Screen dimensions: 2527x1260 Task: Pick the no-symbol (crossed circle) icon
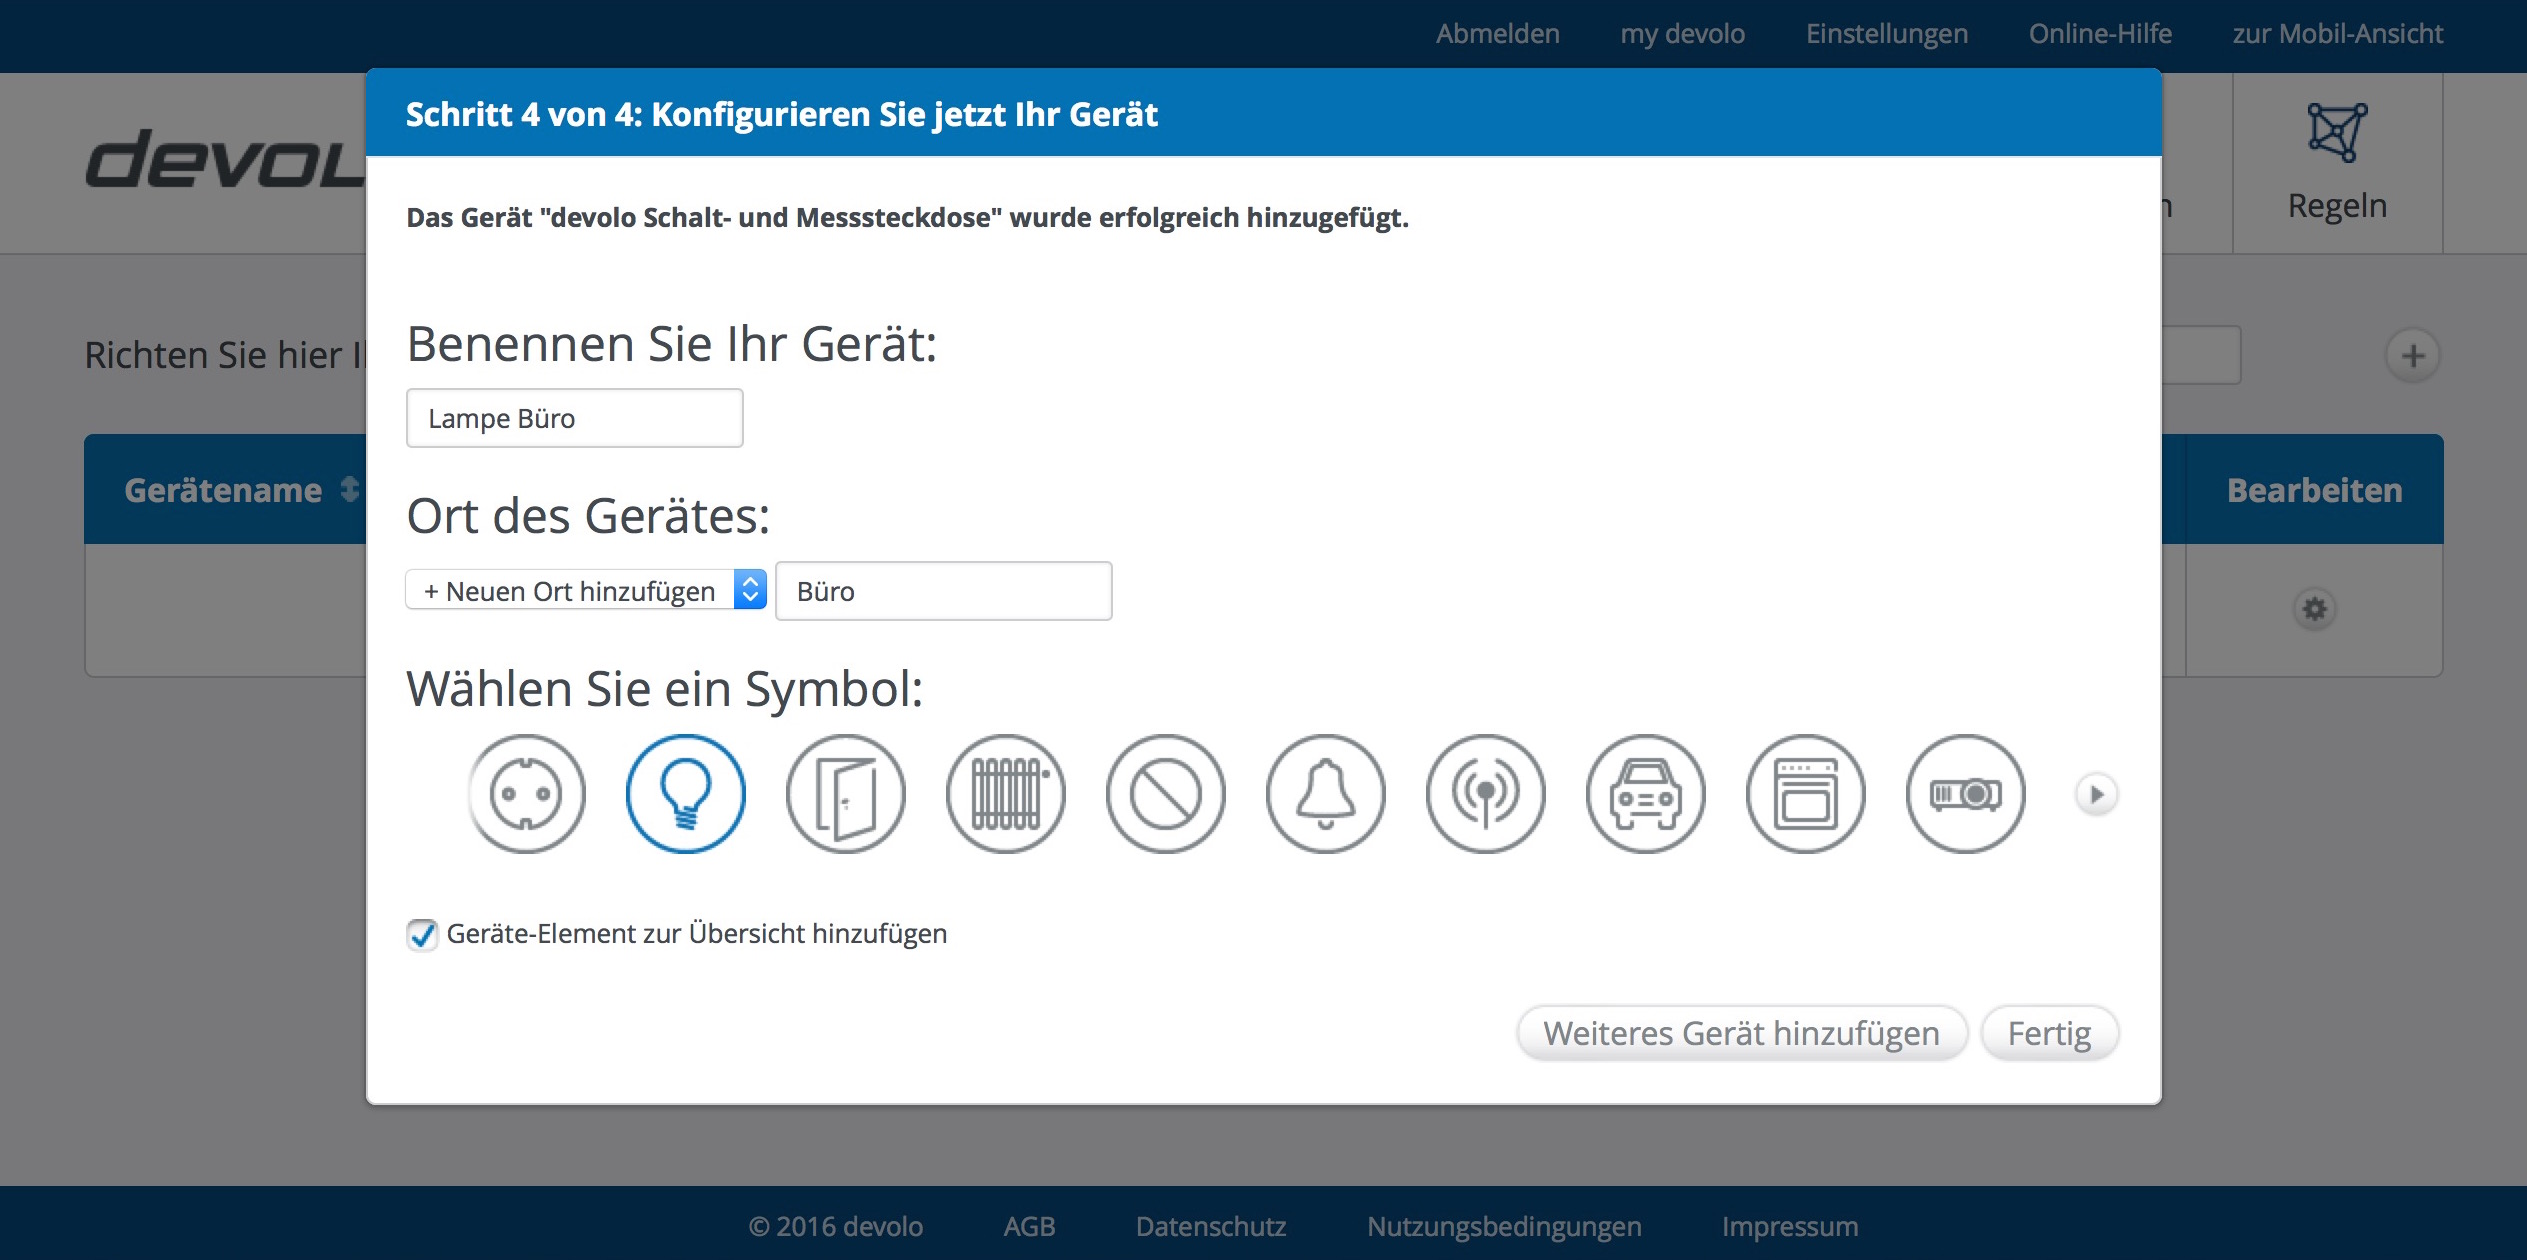click(1166, 794)
